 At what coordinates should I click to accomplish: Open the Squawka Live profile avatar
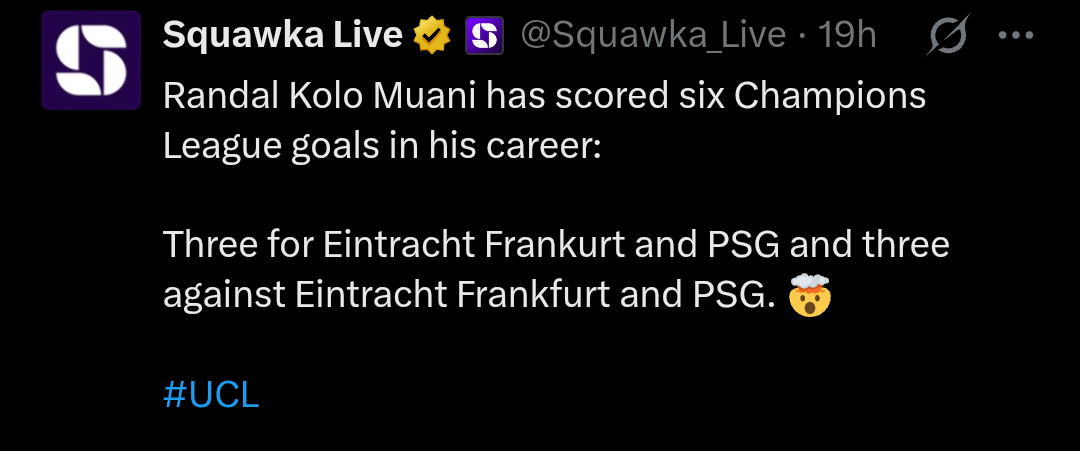(x=91, y=60)
